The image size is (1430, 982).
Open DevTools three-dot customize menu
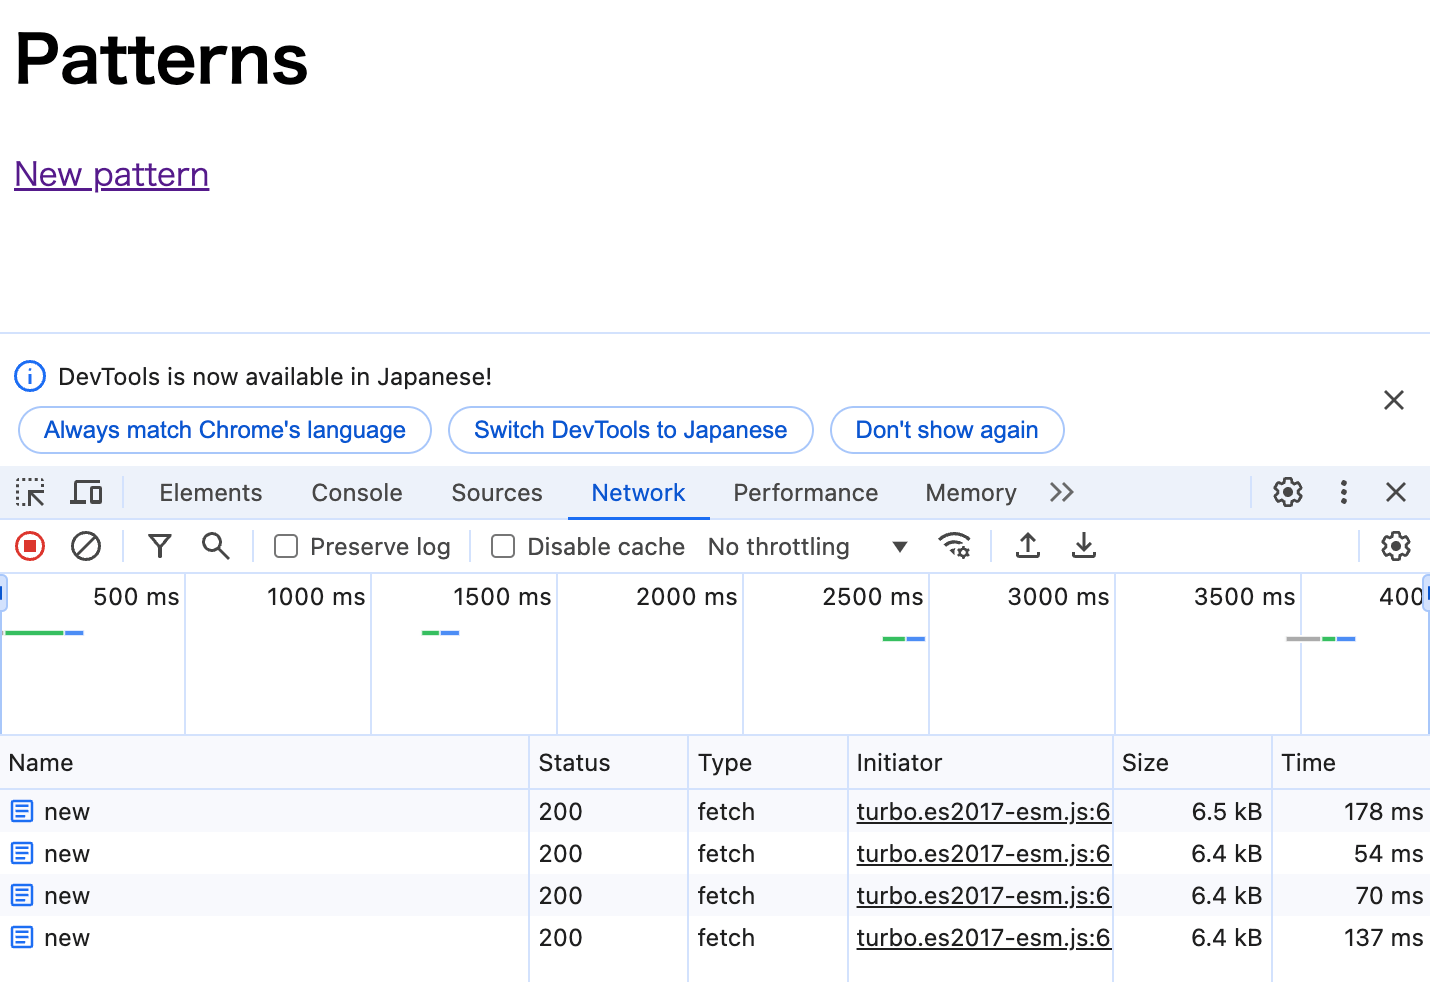pos(1343,492)
